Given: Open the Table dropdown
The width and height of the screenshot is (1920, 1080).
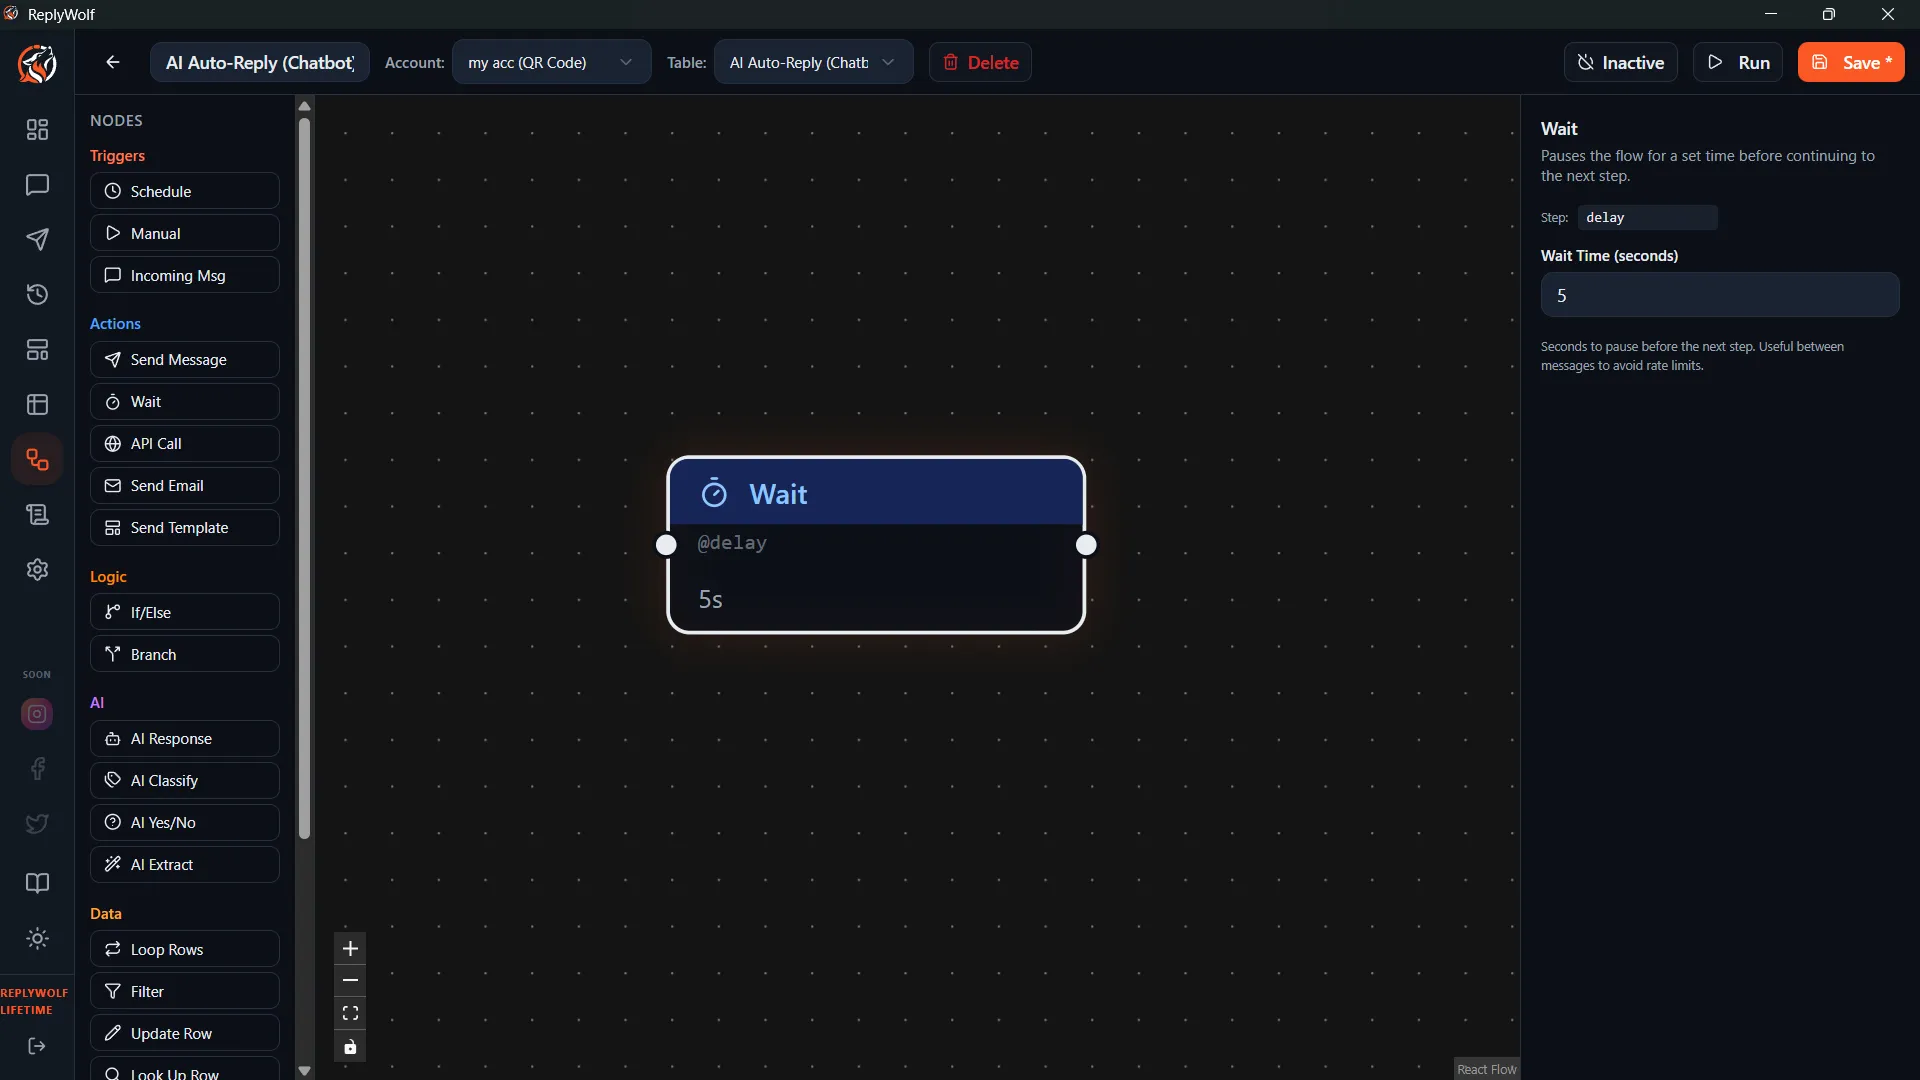Looking at the screenshot, I should (x=813, y=62).
